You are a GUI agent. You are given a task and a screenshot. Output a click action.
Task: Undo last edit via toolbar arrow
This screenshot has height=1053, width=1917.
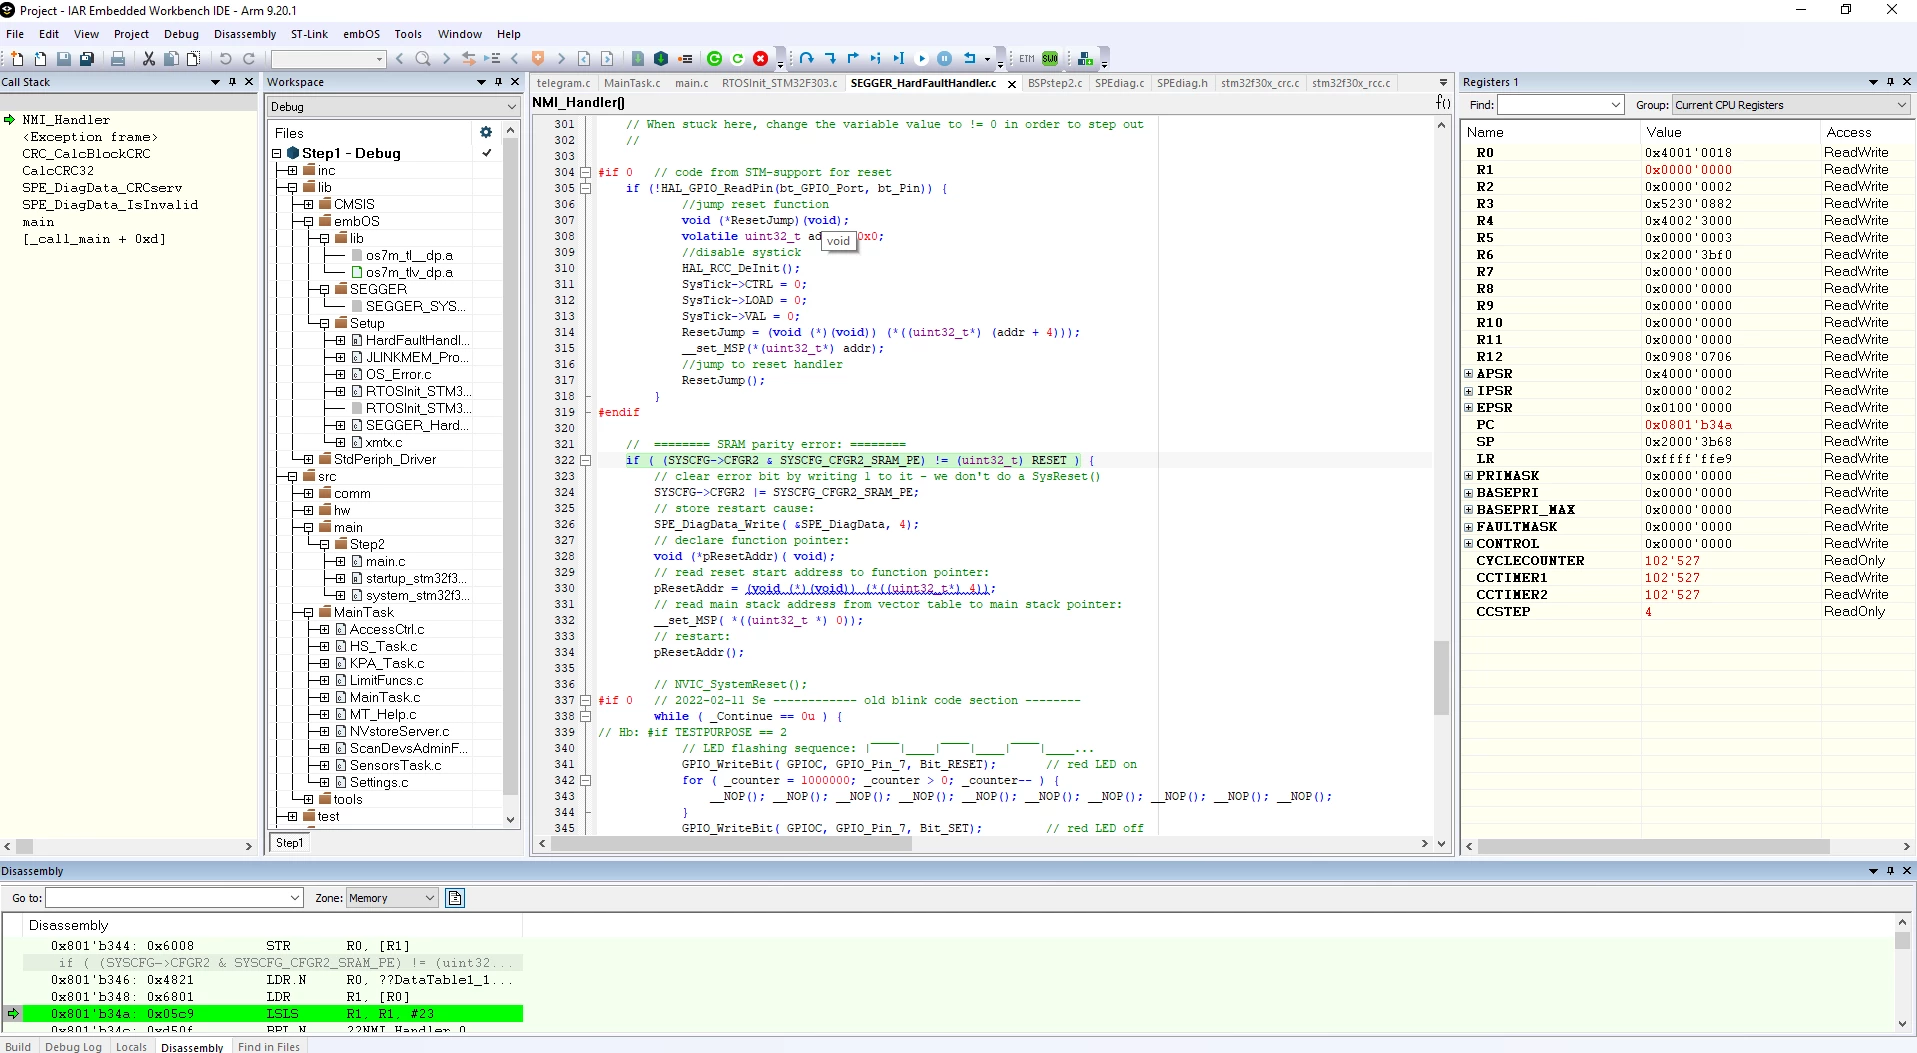226,59
